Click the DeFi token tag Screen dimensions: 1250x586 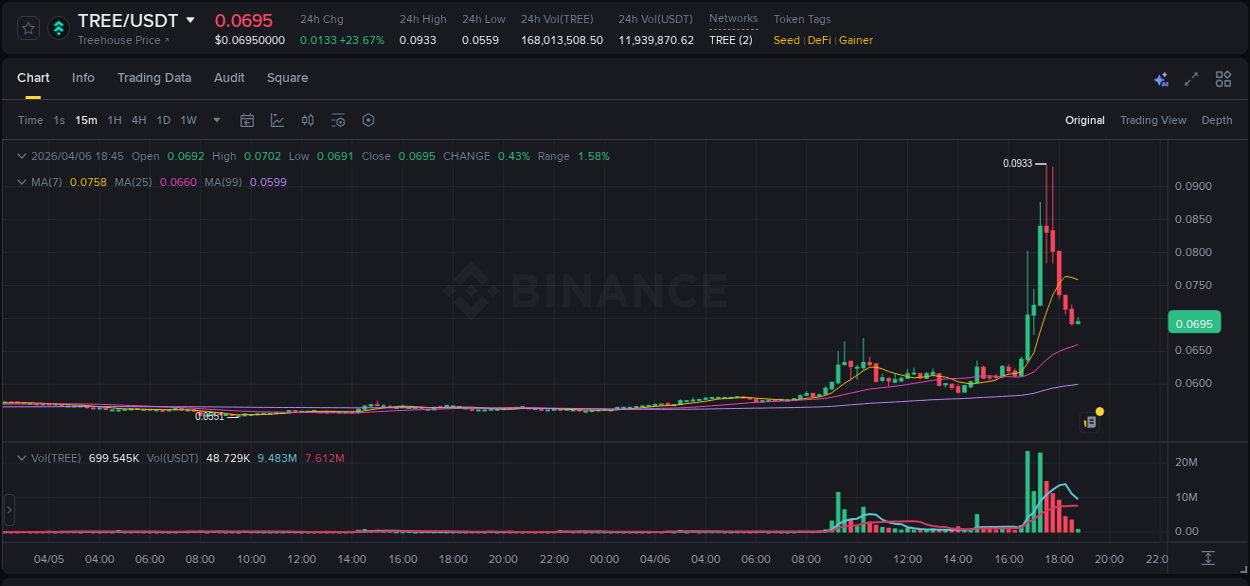(x=819, y=40)
